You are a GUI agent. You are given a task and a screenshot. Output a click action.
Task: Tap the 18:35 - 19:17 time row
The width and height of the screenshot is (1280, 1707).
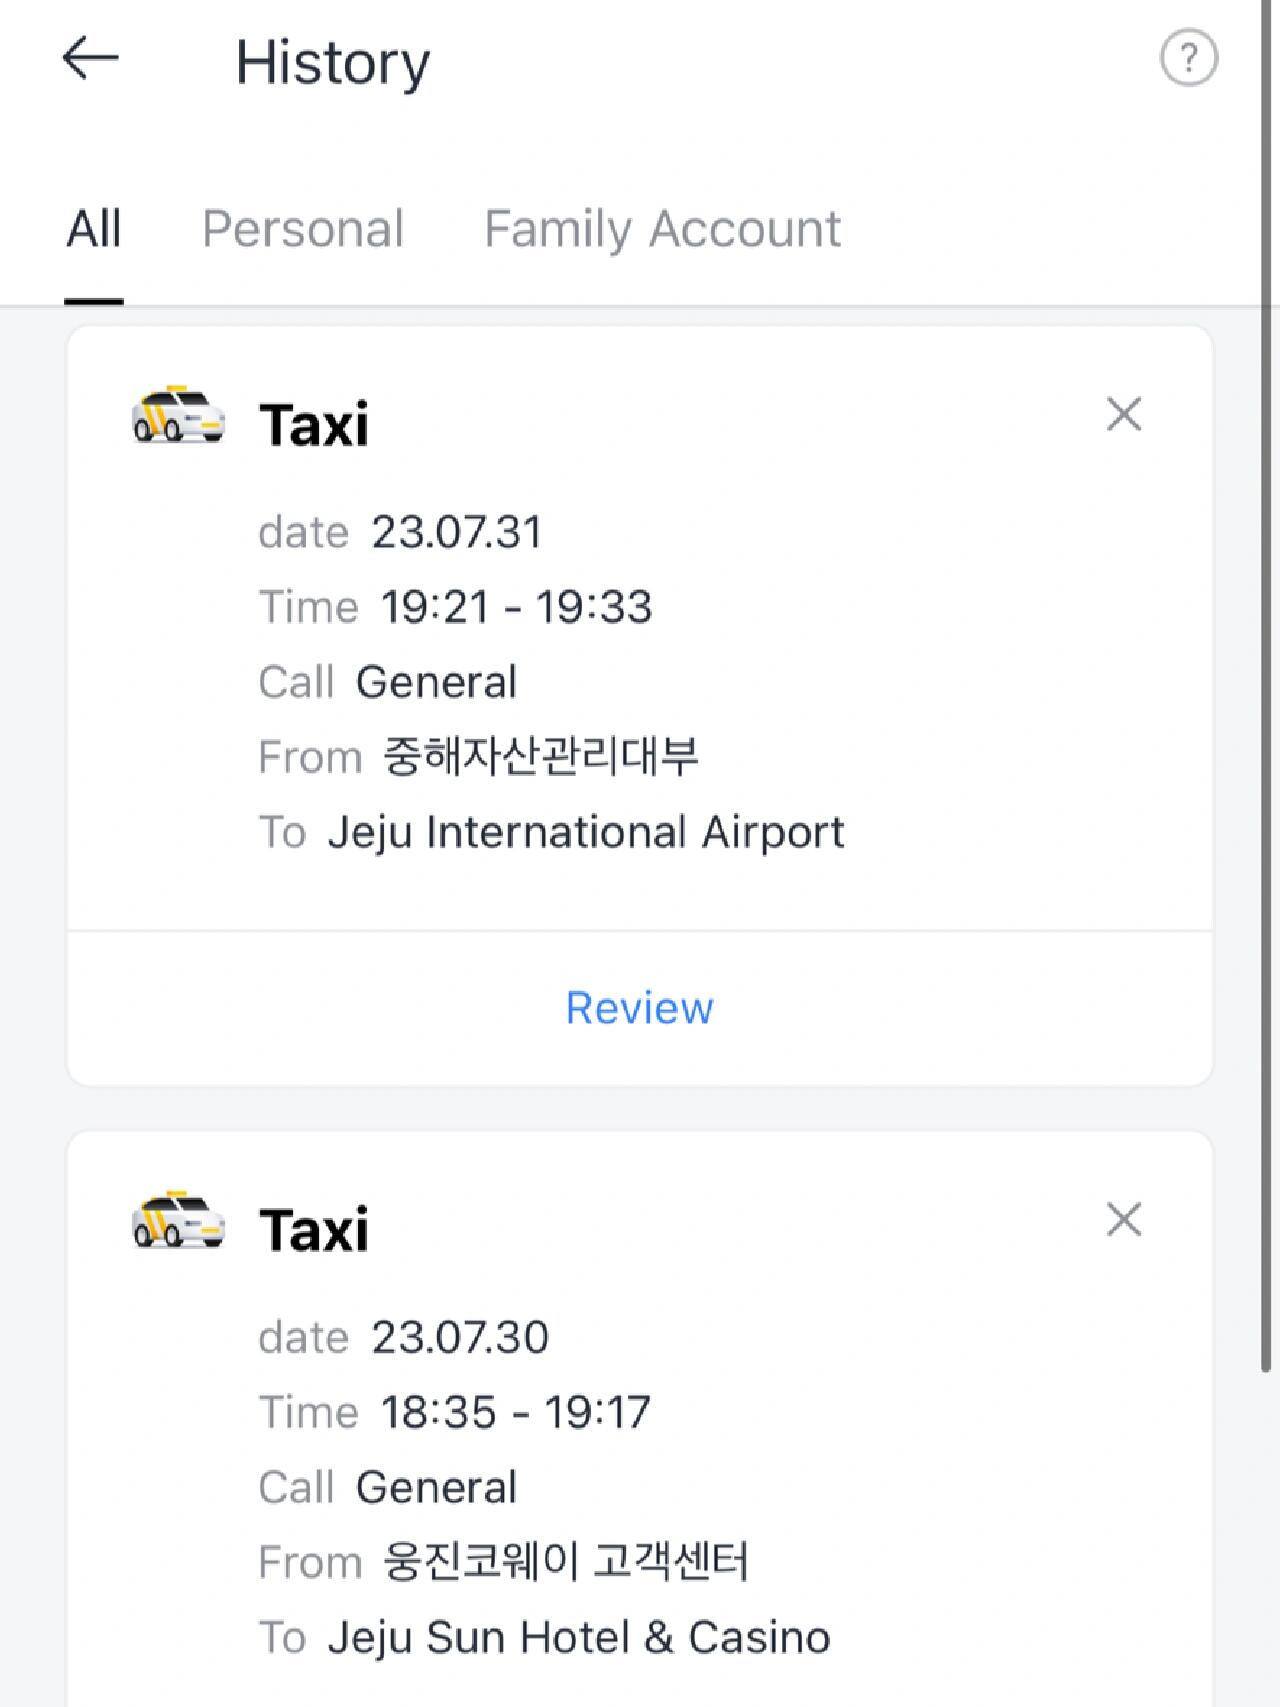click(x=455, y=1413)
